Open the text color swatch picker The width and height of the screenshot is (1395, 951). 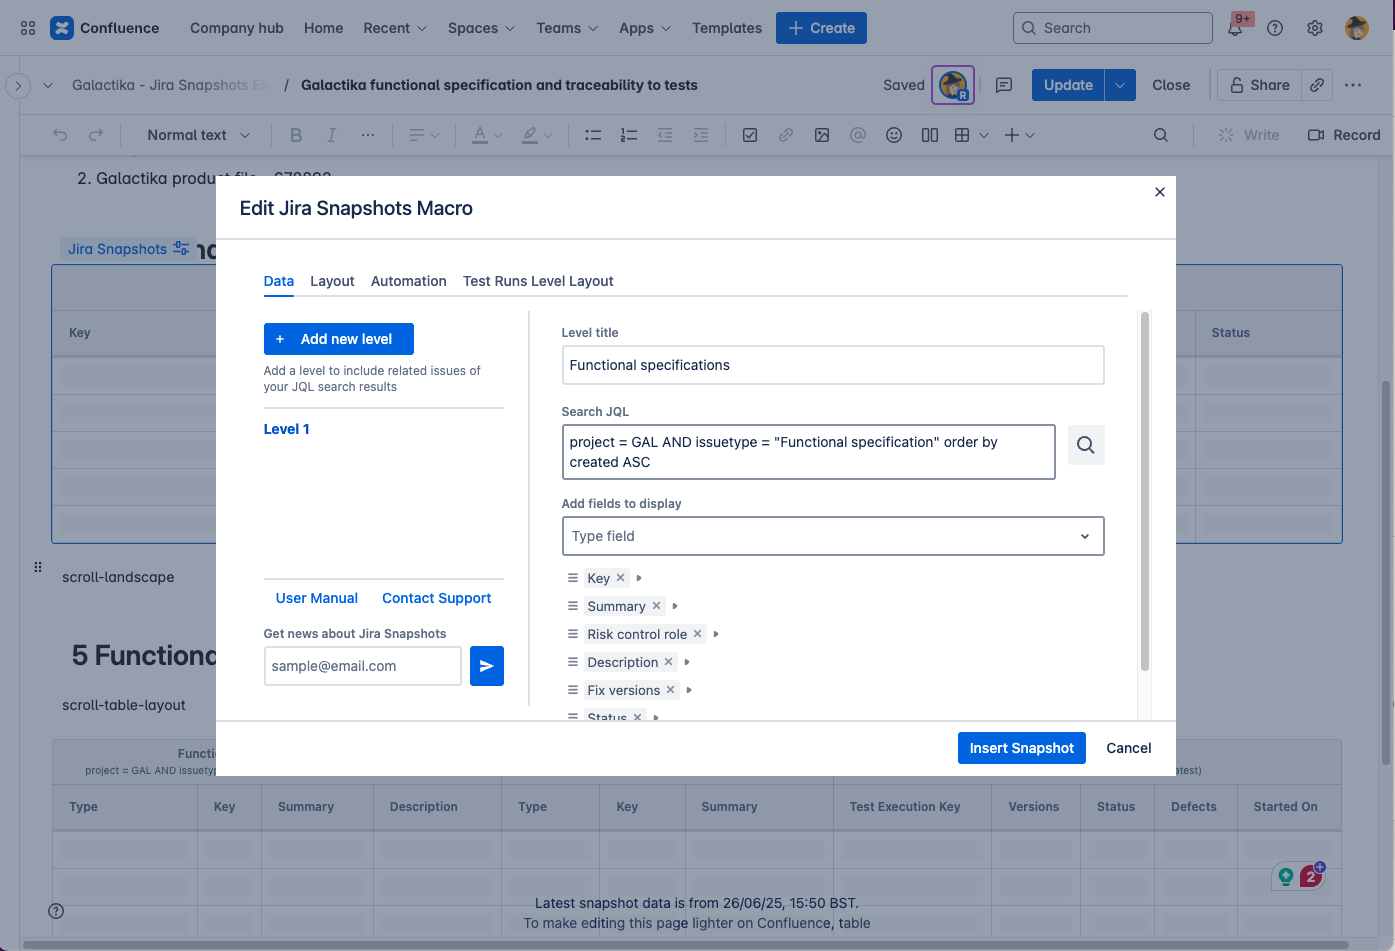coord(481,134)
